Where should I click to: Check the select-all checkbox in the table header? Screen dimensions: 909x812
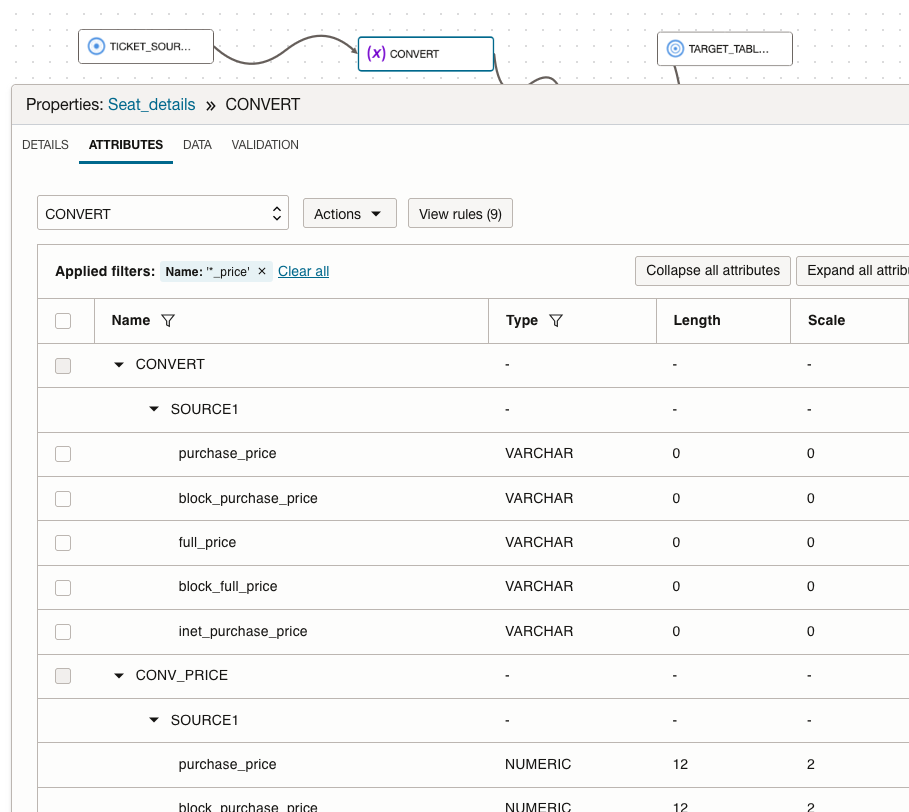[63, 320]
